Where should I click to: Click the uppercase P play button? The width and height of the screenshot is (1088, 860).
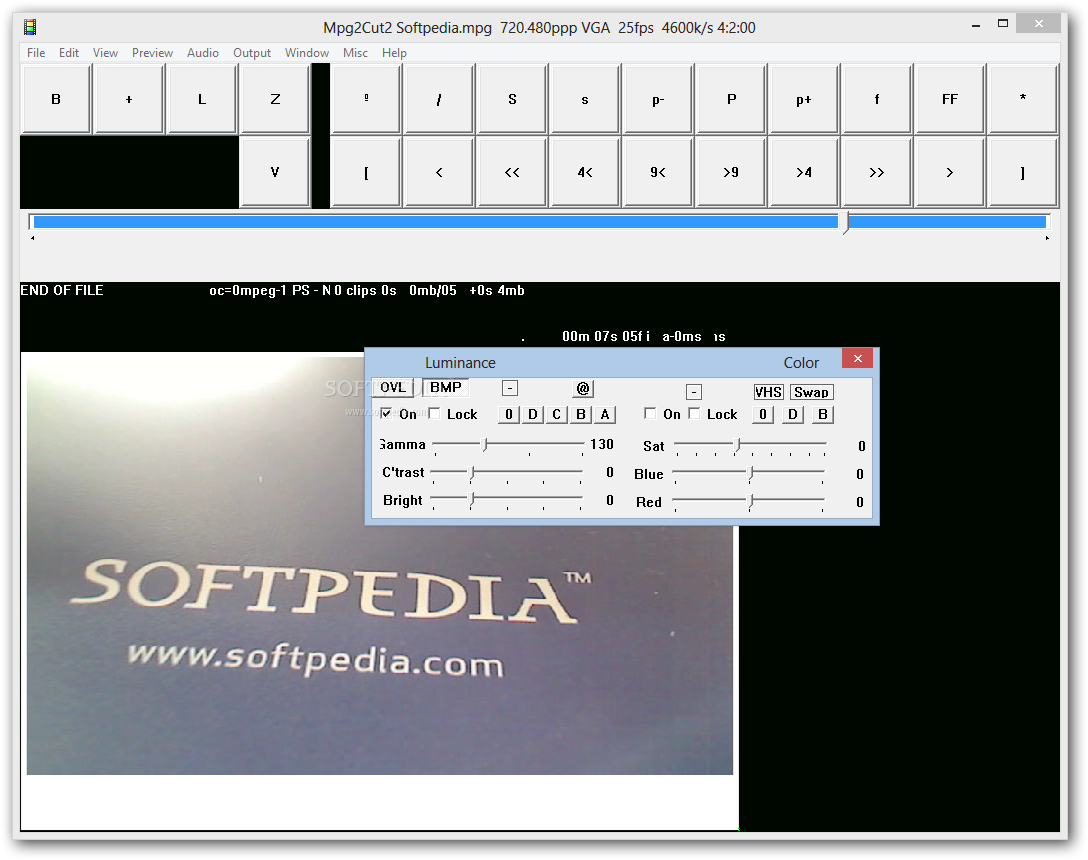(731, 99)
